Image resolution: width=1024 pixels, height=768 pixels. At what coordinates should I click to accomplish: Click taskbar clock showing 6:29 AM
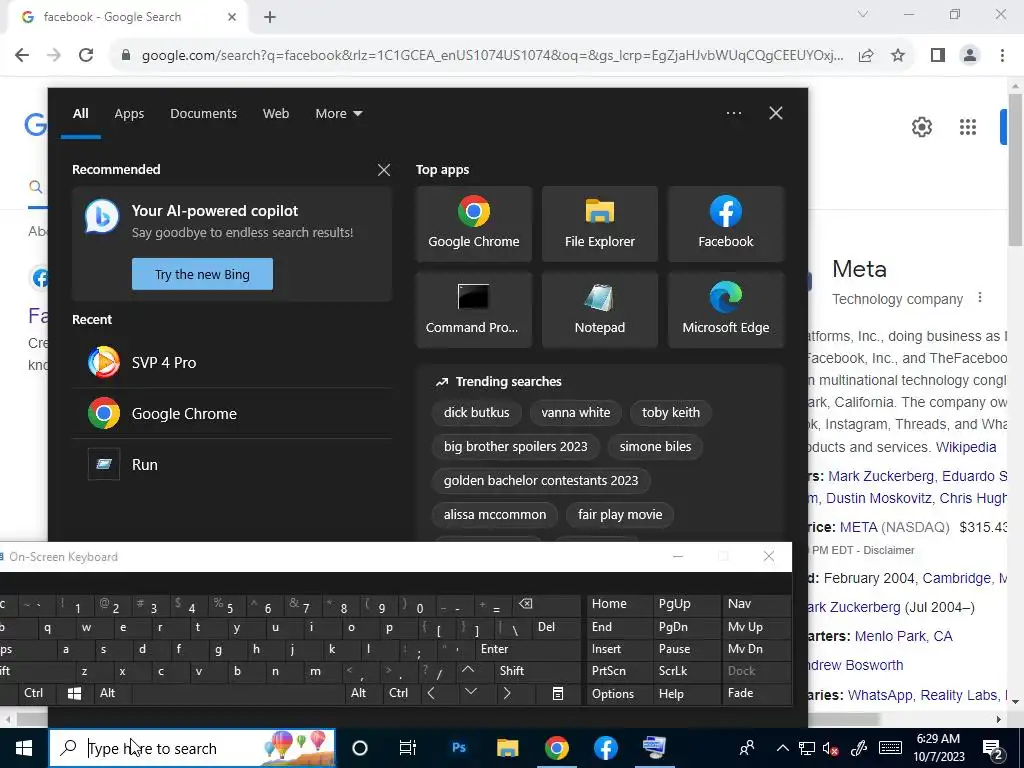[940, 748]
